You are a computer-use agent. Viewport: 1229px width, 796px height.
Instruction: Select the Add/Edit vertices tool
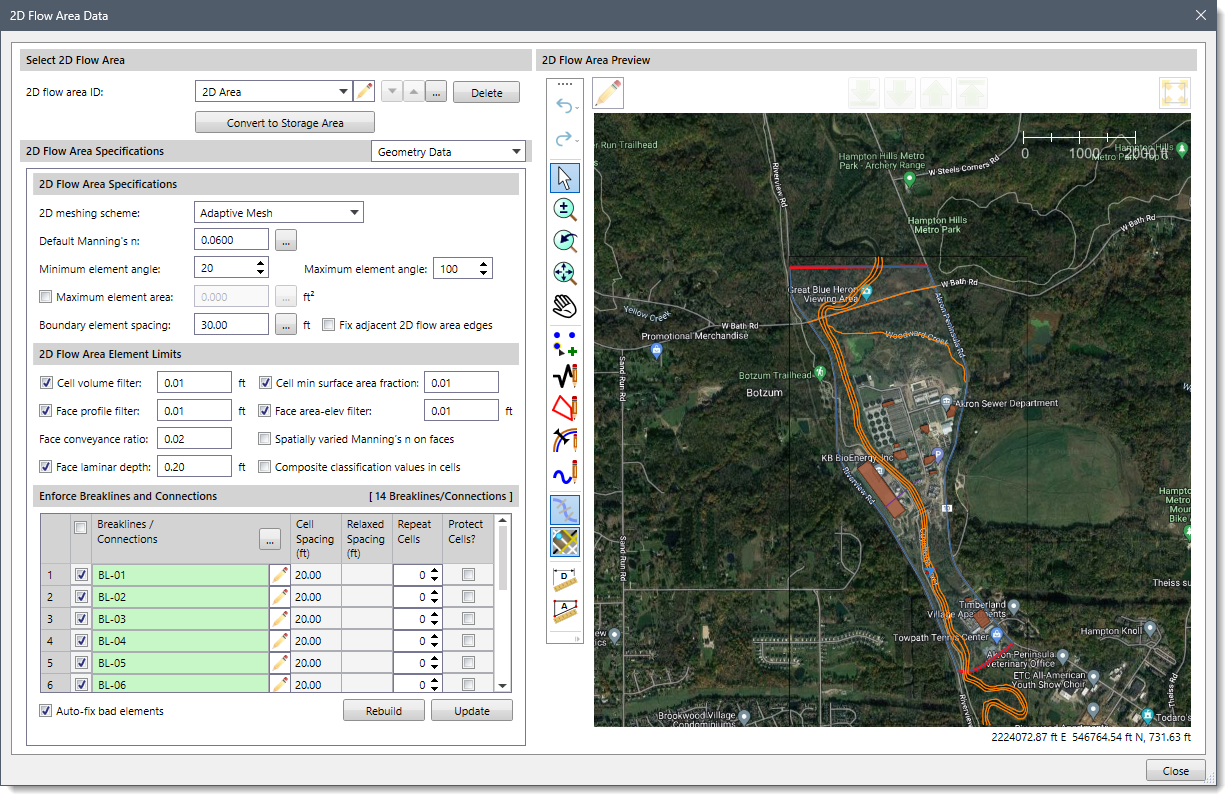point(566,344)
